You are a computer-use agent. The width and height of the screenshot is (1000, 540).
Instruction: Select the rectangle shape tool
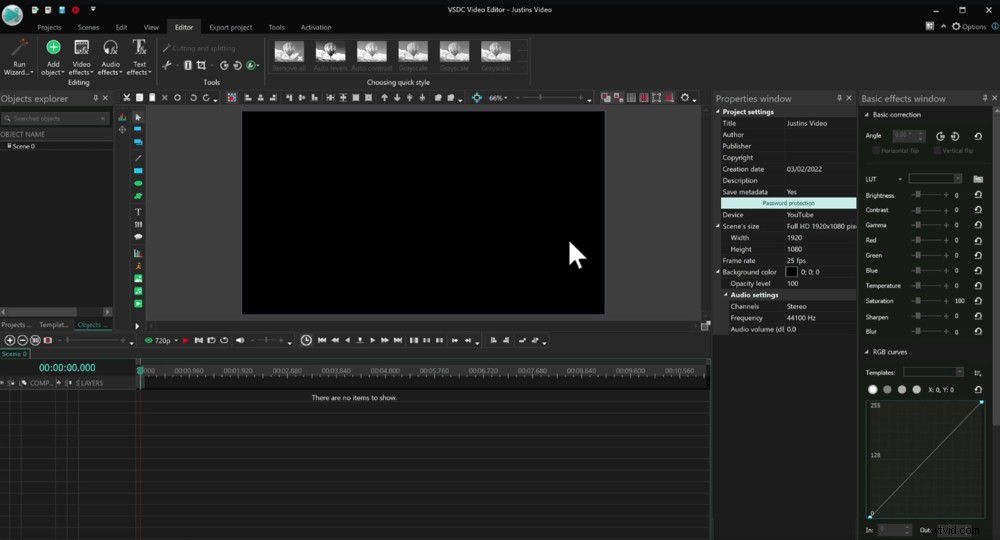(138, 171)
